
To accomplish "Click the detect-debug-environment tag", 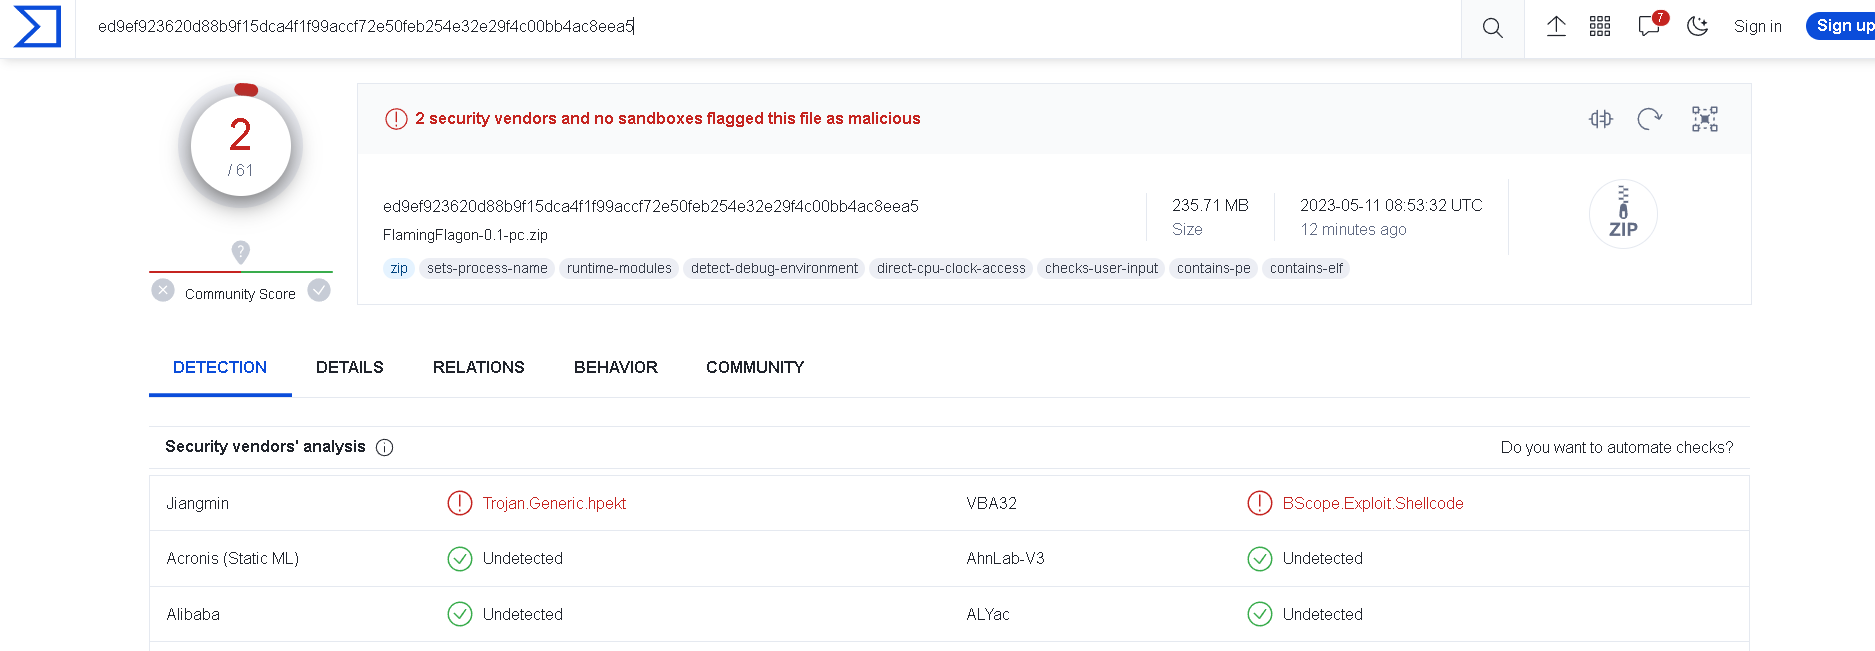I will [774, 268].
